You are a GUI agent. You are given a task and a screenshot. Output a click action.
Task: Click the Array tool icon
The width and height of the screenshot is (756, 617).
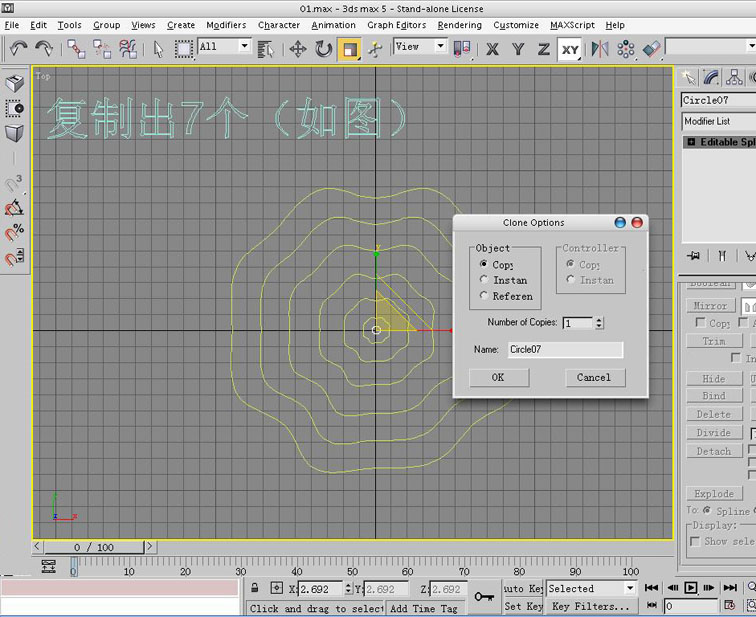[x=625, y=49]
